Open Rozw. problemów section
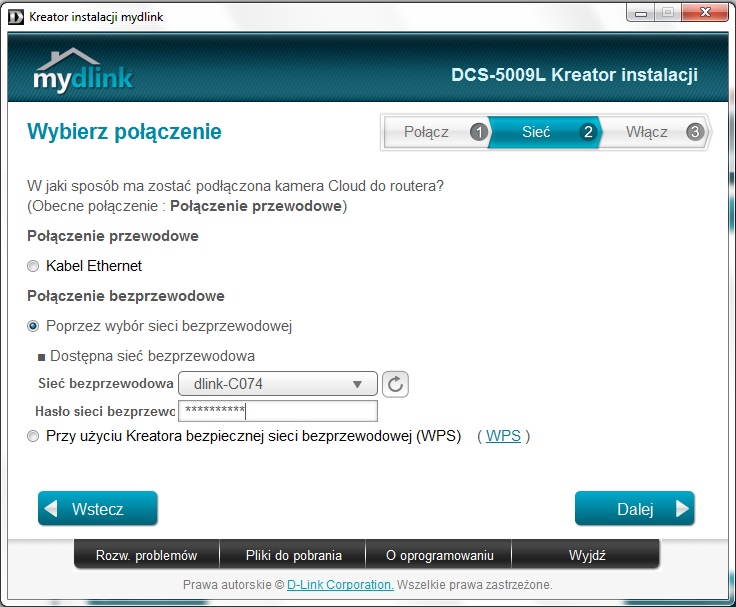 [x=146, y=555]
